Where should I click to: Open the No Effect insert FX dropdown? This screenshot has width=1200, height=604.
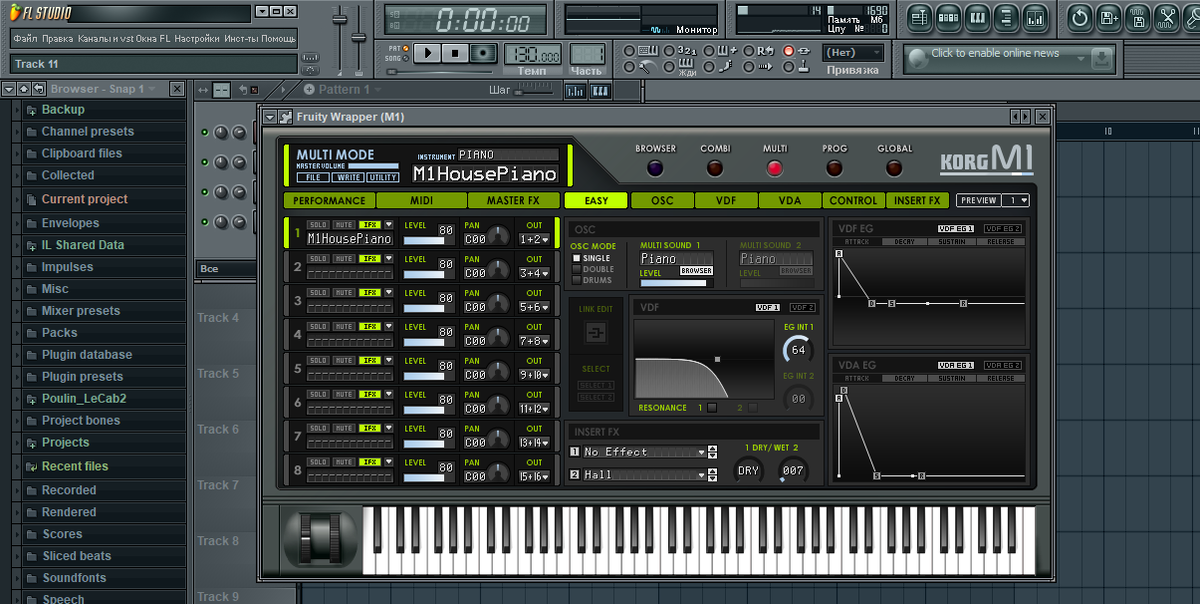coord(640,452)
